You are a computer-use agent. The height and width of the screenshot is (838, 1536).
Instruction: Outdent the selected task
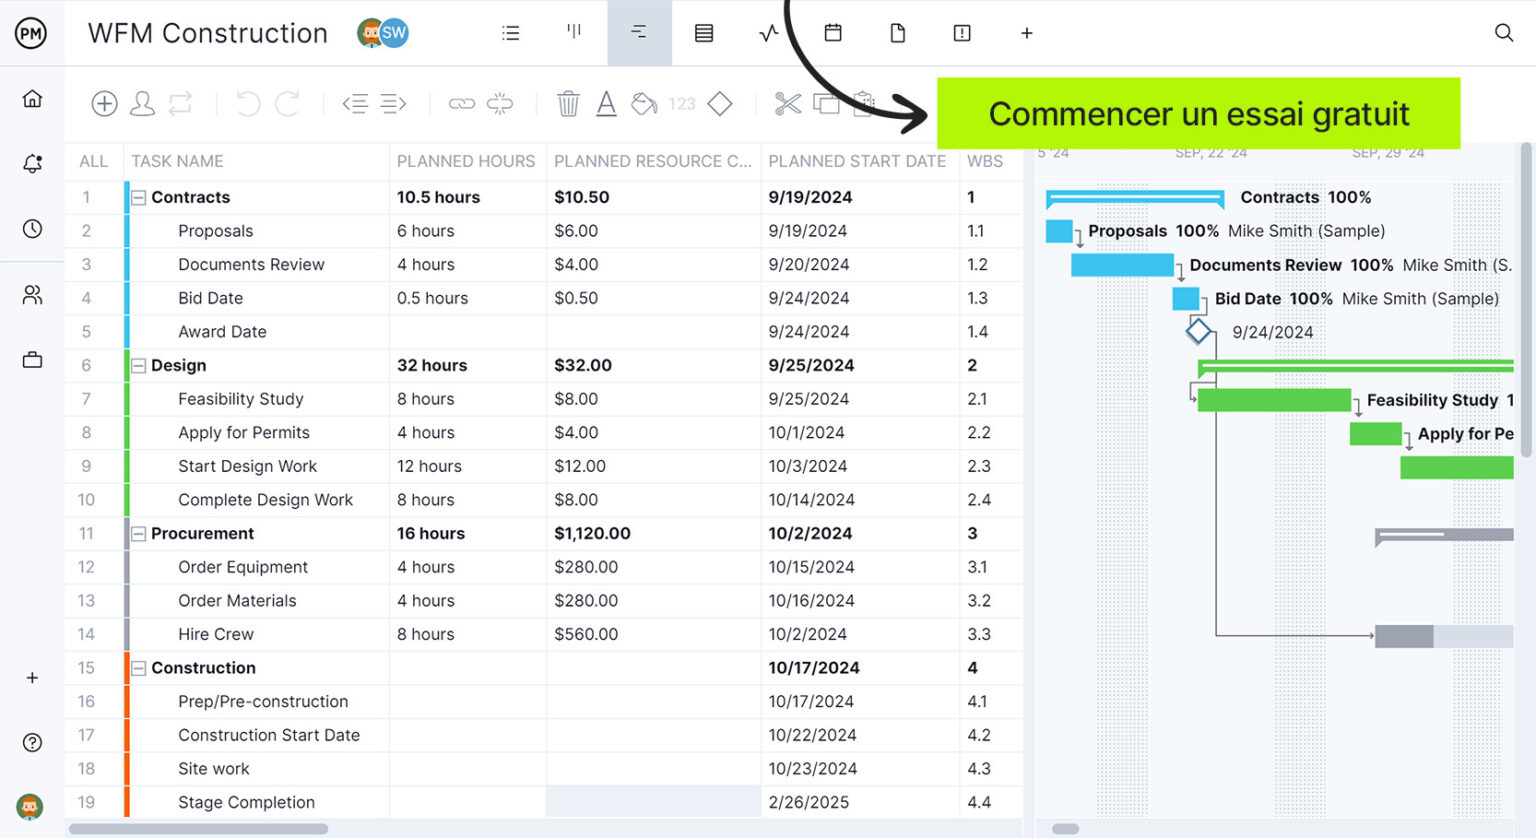[x=355, y=103]
